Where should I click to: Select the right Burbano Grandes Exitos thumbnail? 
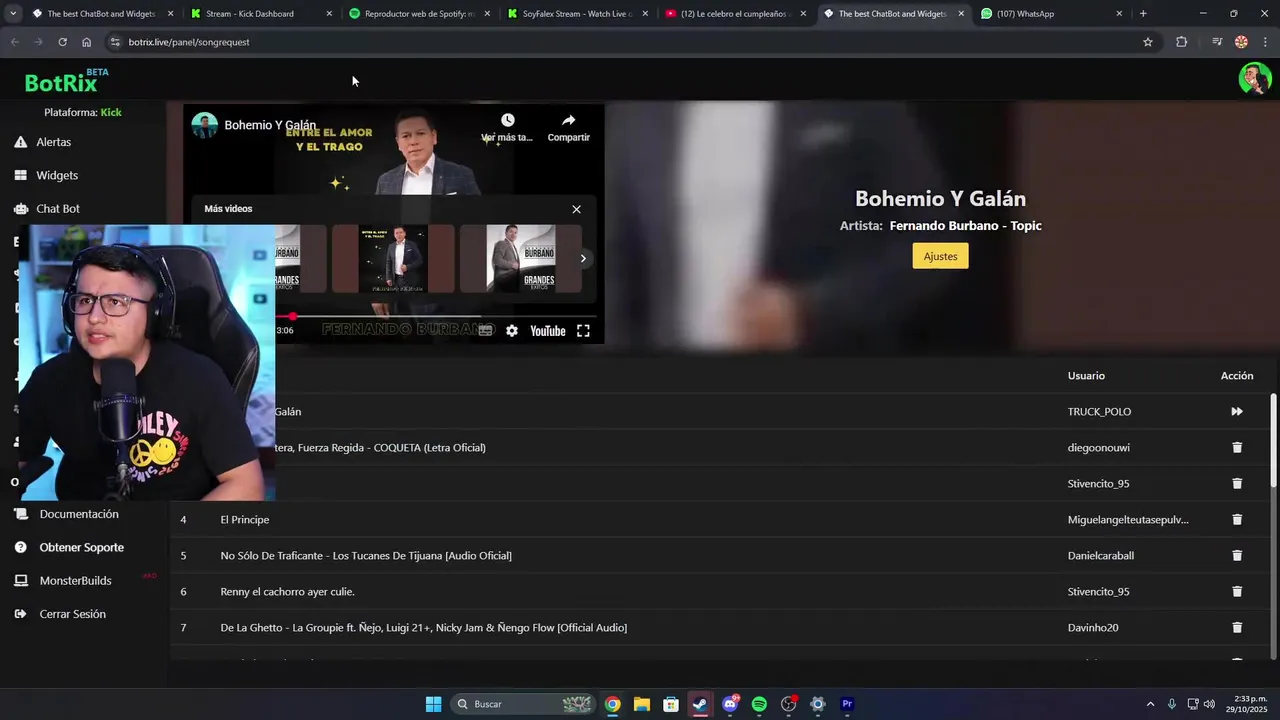[x=520, y=258]
